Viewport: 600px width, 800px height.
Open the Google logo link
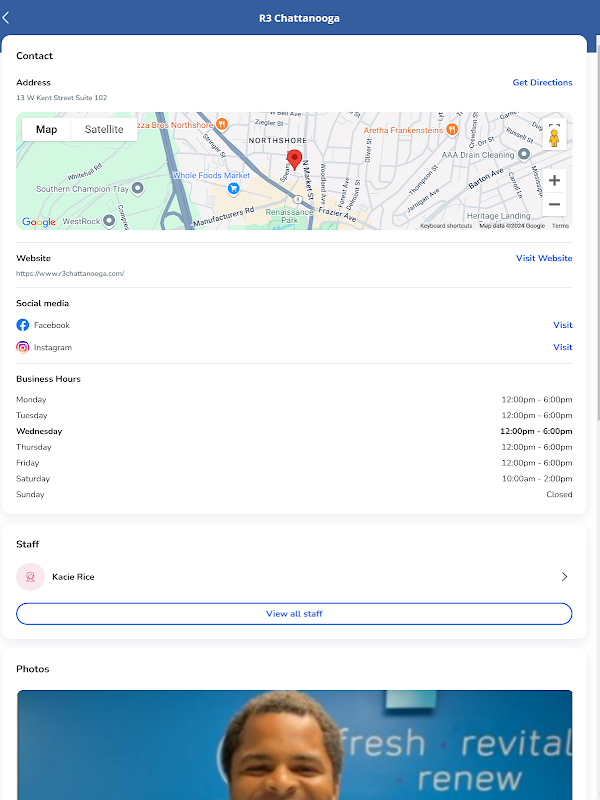(x=39, y=222)
